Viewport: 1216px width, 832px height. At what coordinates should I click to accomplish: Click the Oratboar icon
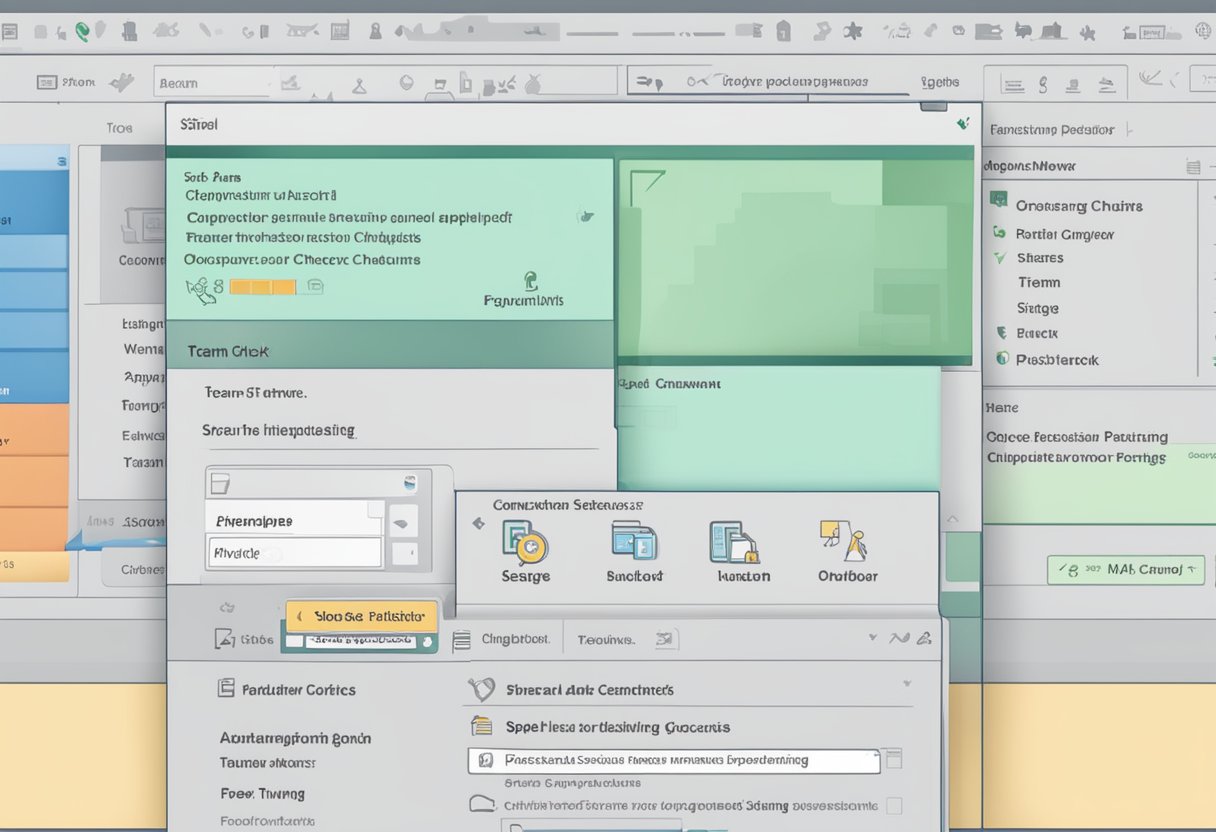pyautogui.click(x=842, y=541)
